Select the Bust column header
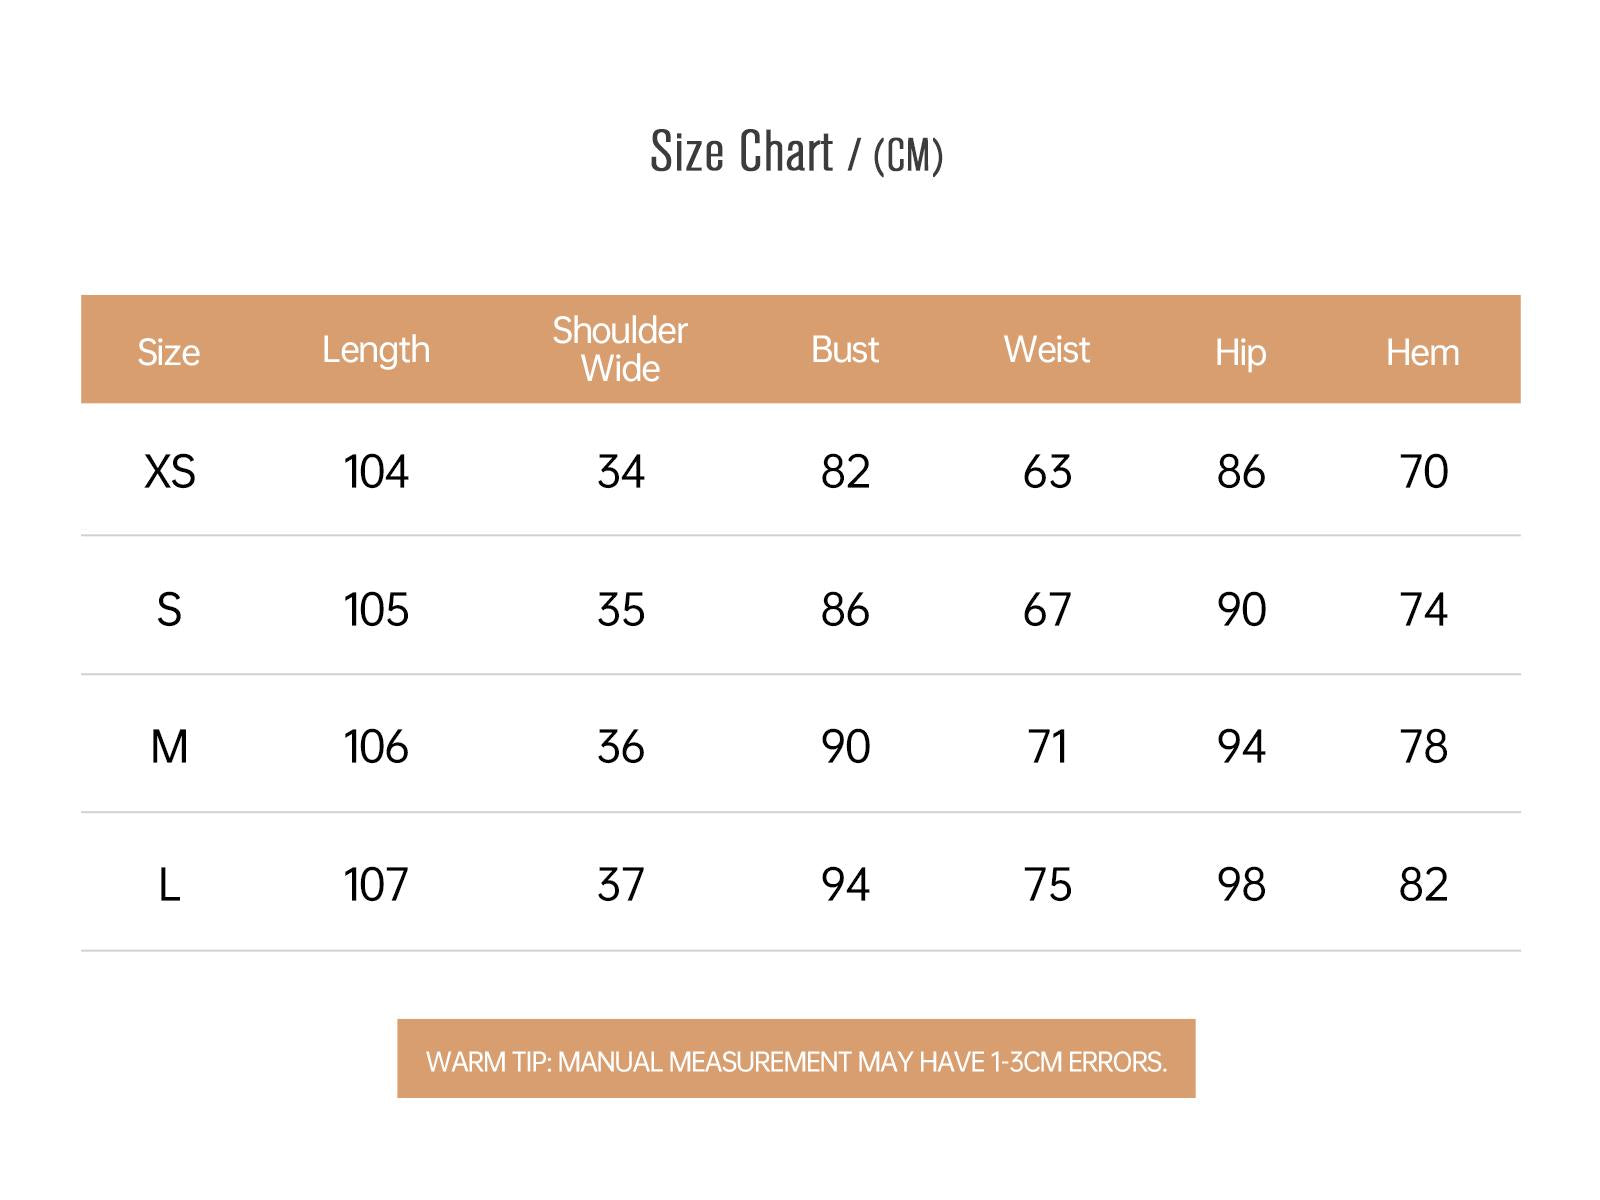This screenshot has width=1600, height=1200. [x=845, y=350]
